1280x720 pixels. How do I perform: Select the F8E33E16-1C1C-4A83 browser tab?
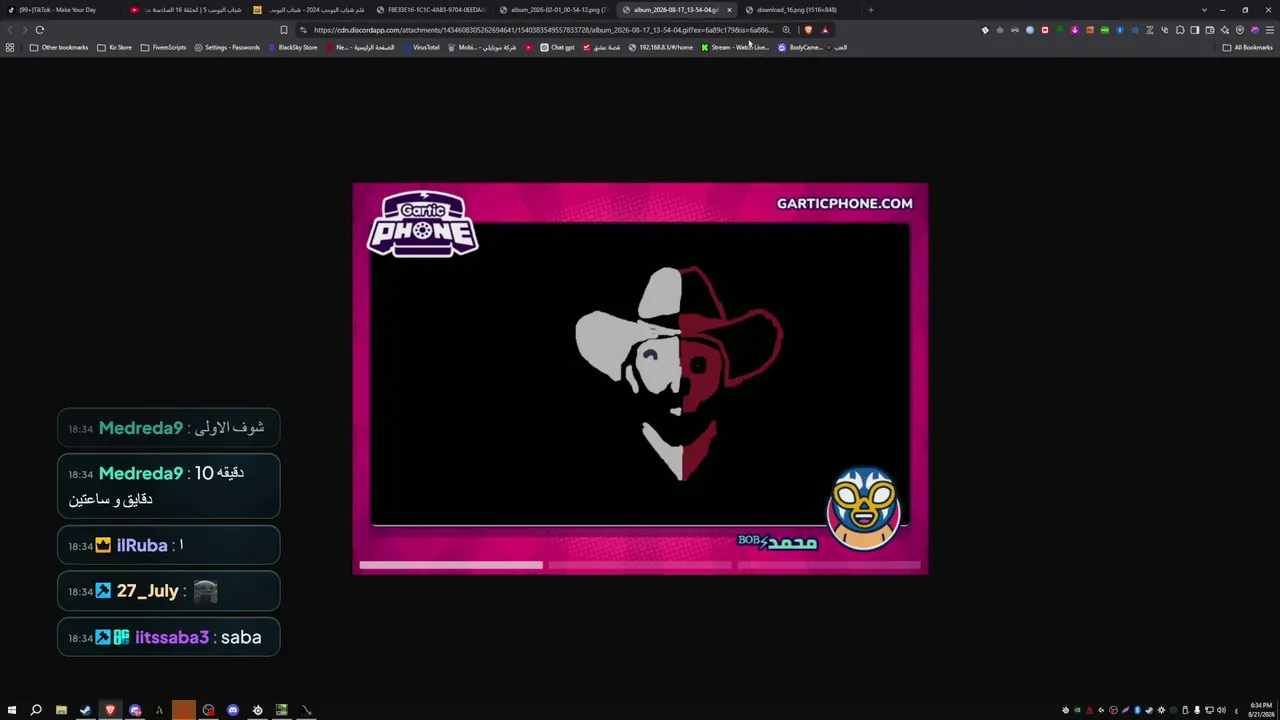433,10
